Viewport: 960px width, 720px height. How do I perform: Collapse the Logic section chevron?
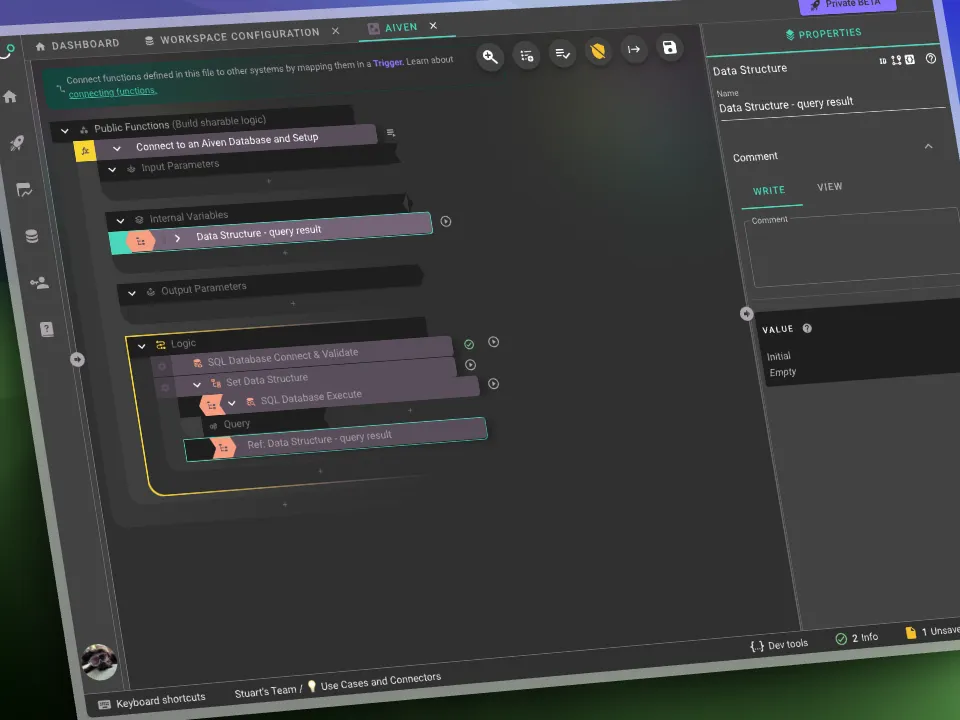pyautogui.click(x=142, y=346)
